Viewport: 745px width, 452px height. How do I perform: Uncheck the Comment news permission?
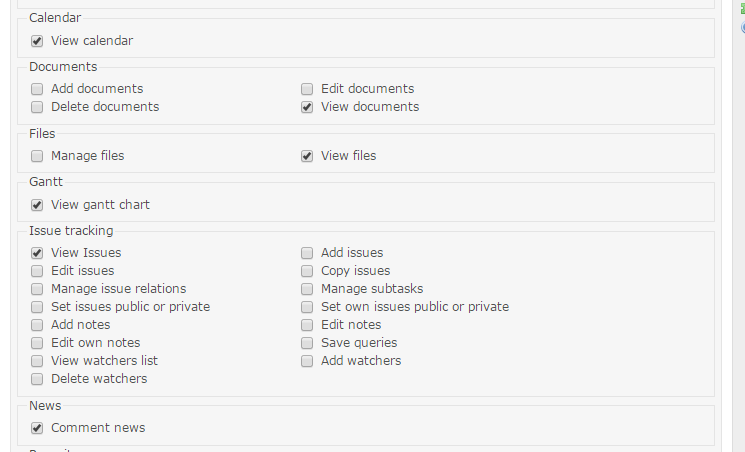37,429
